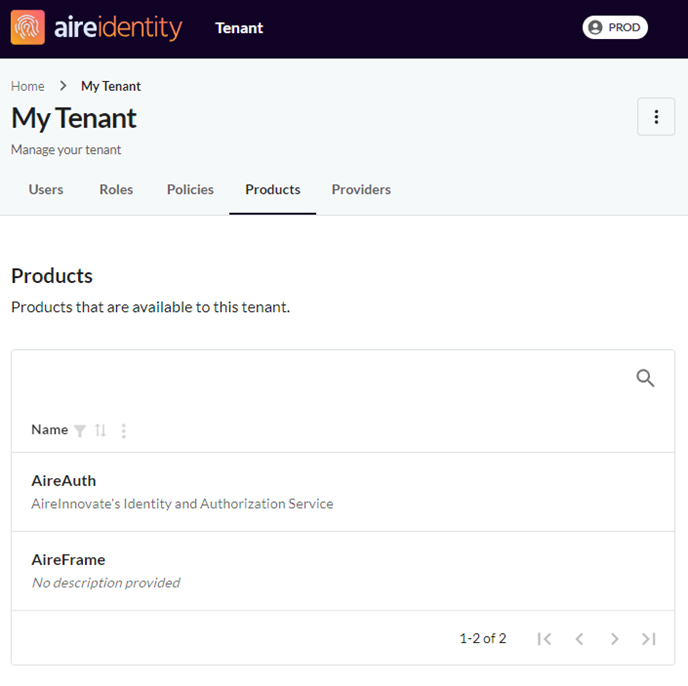This screenshot has width=688, height=686.
Task: Open the AireAuth product row
Action: [343, 492]
